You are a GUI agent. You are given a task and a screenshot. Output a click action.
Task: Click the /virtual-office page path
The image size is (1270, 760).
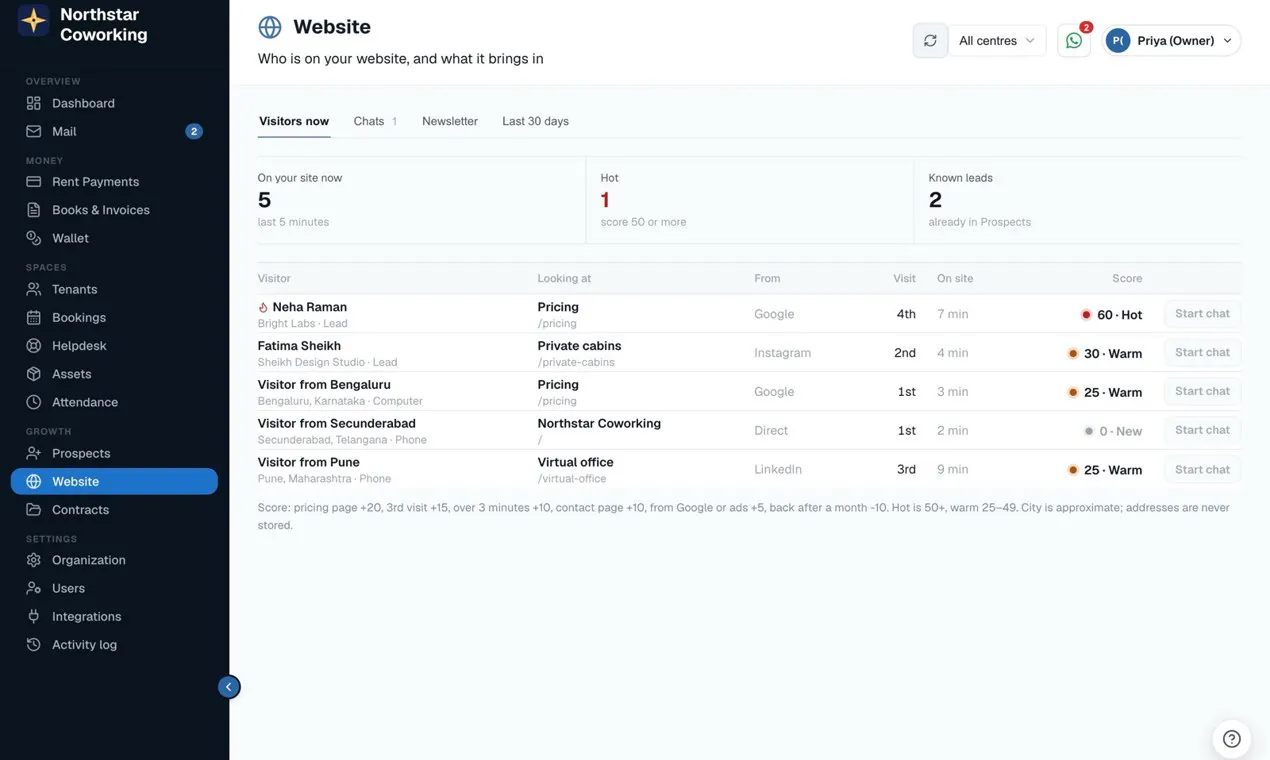pyautogui.click(x=572, y=479)
